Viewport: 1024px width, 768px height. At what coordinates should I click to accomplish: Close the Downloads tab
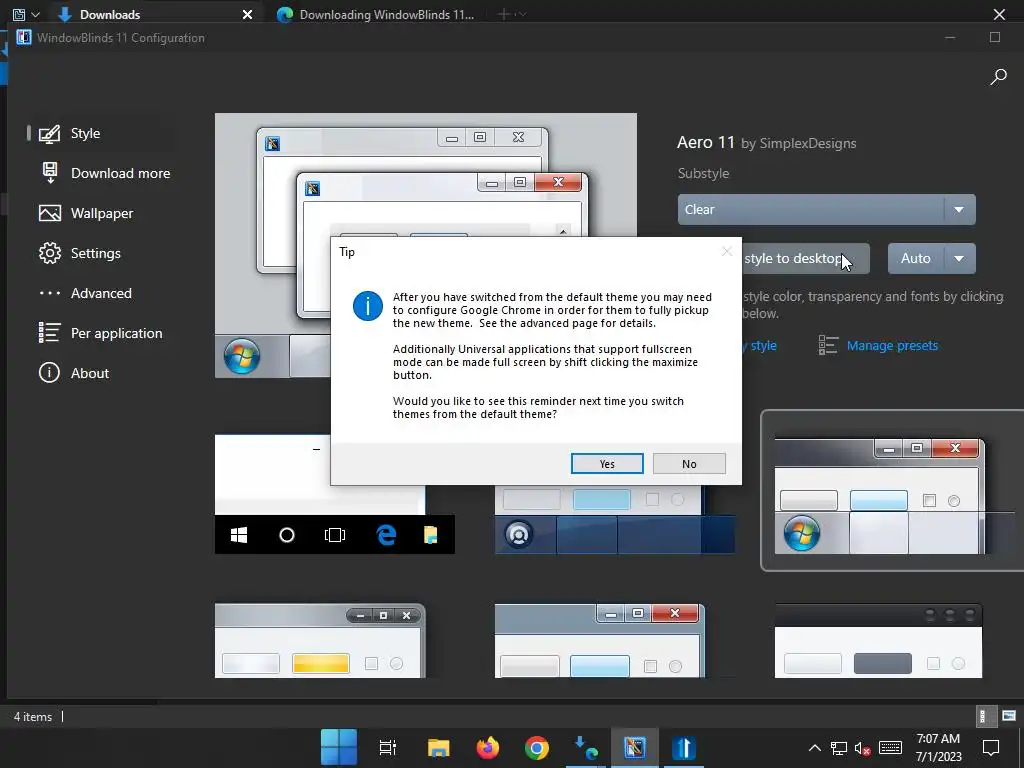click(x=247, y=14)
